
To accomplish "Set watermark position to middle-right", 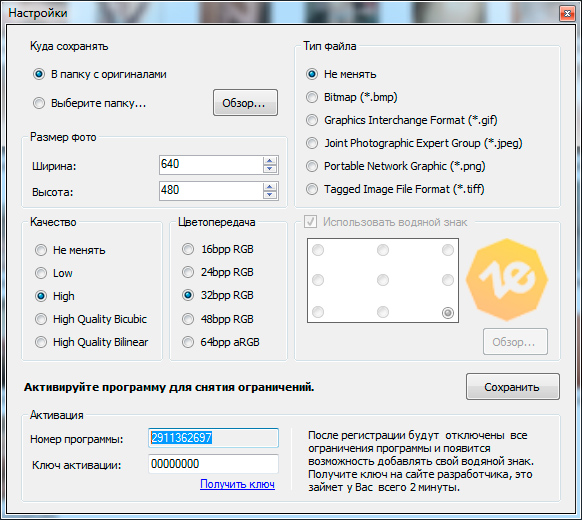I will (448, 280).
